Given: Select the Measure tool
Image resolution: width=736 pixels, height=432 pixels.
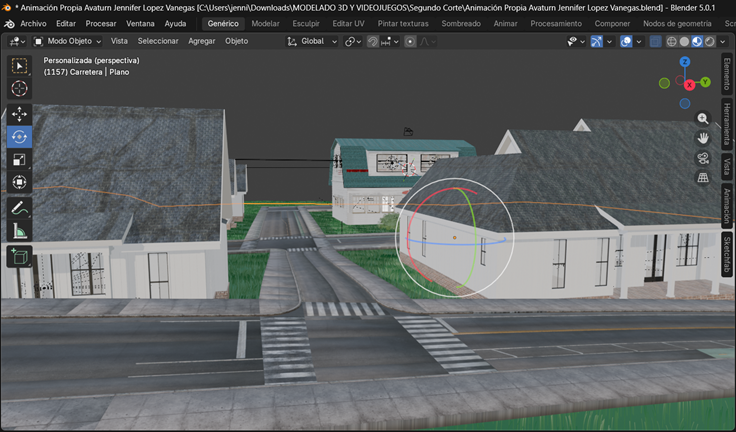Looking at the screenshot, I should click(x=19, y=231).
